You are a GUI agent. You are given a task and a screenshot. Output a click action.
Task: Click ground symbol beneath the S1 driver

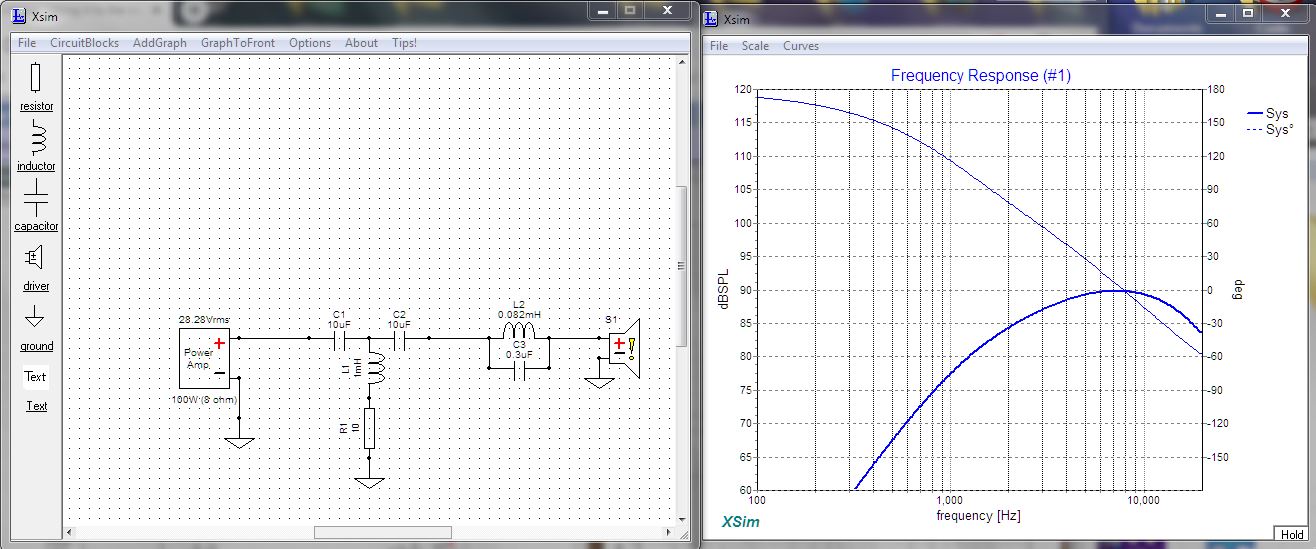click(x=599, y=382)
